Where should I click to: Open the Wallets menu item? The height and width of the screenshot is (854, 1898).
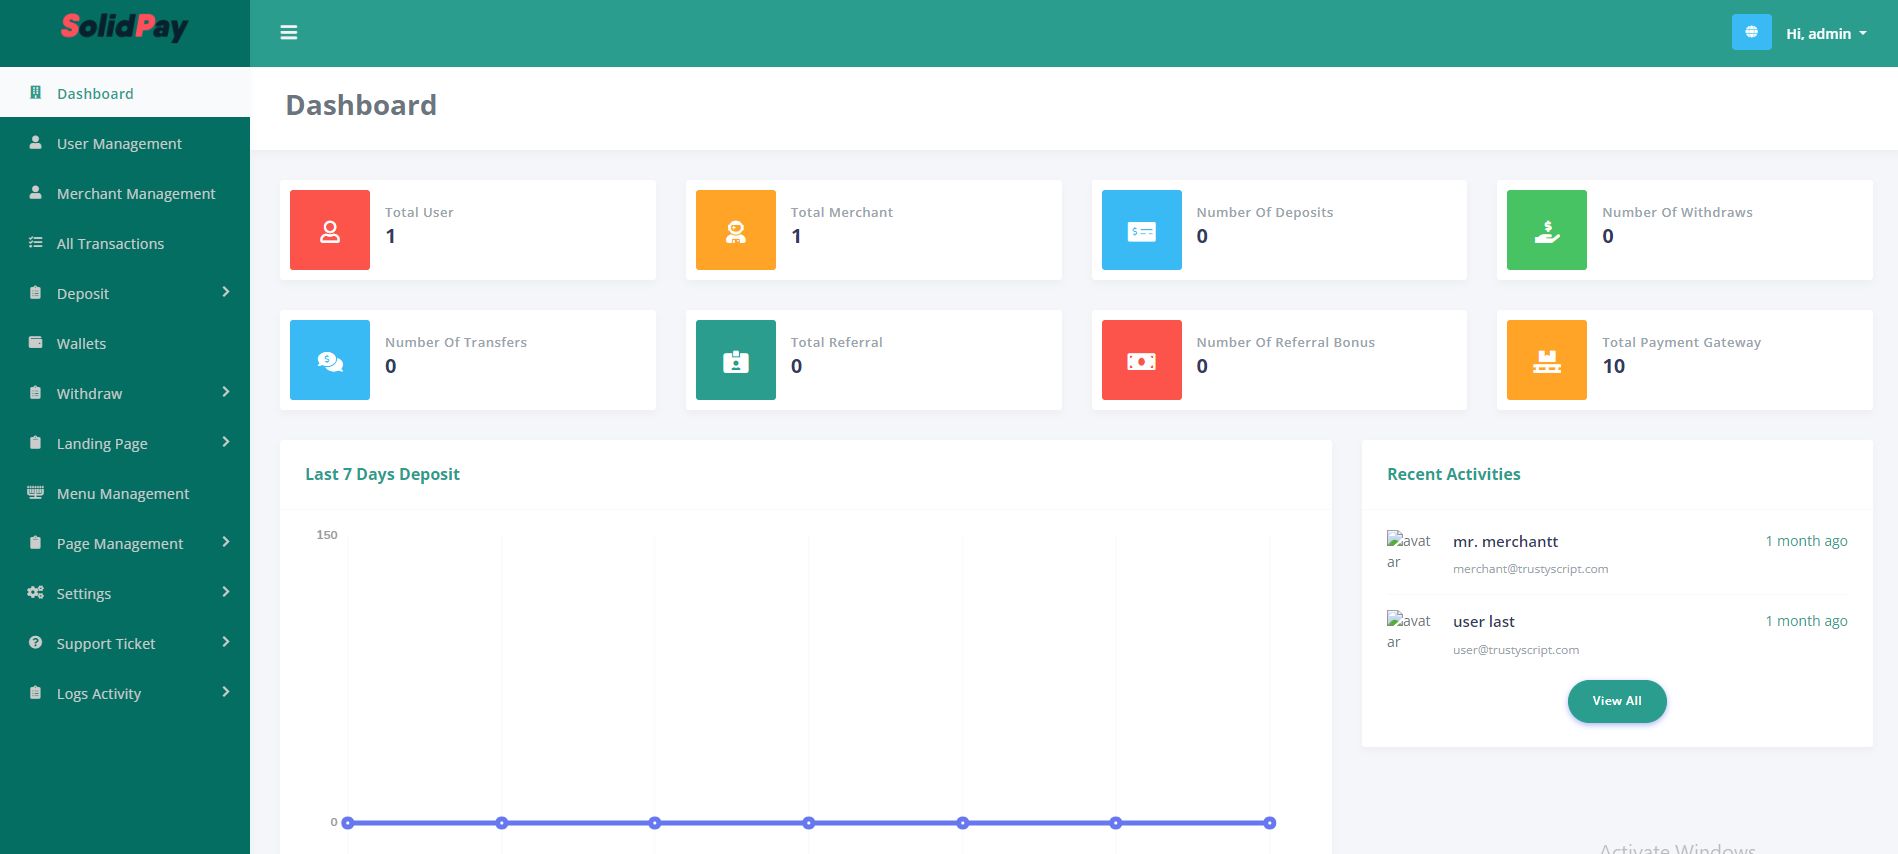[x=125, y=343]
